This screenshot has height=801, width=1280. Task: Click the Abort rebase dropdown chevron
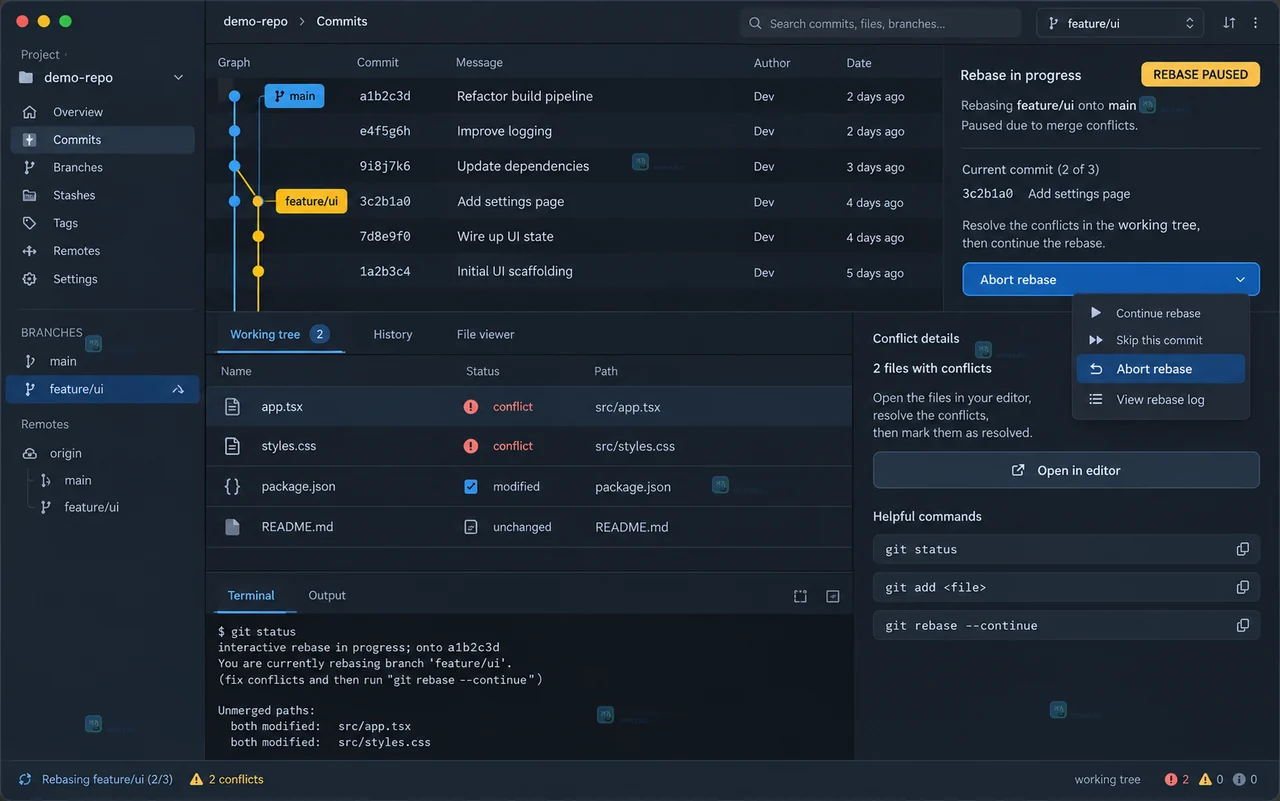click(1240, 280)
